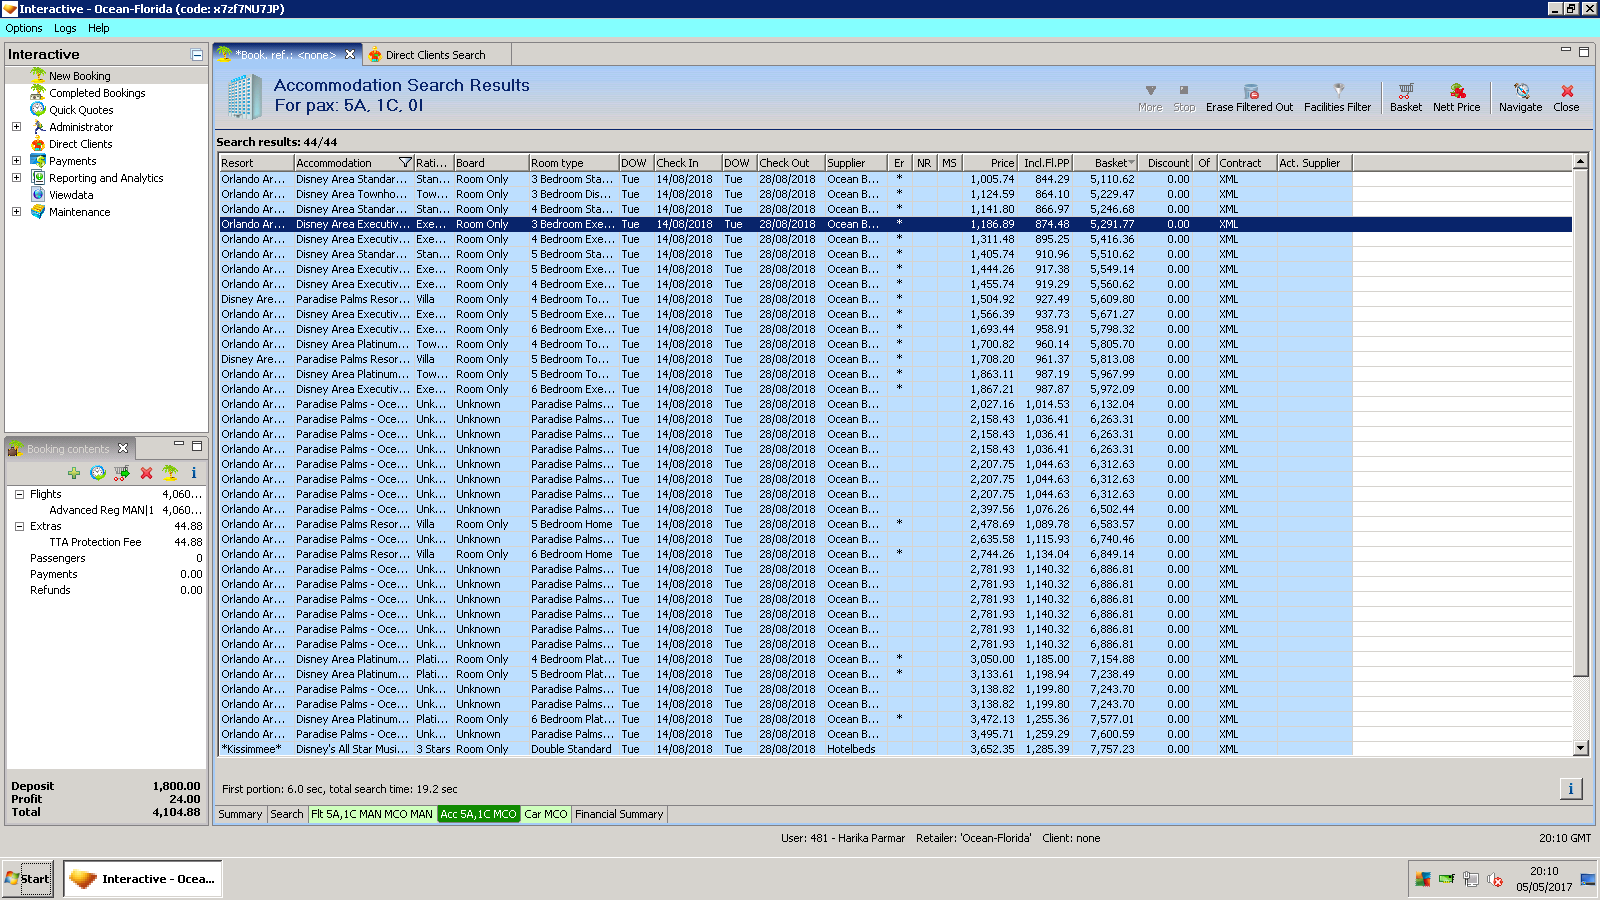Switch to the Direct Clients Search tab

435,55
